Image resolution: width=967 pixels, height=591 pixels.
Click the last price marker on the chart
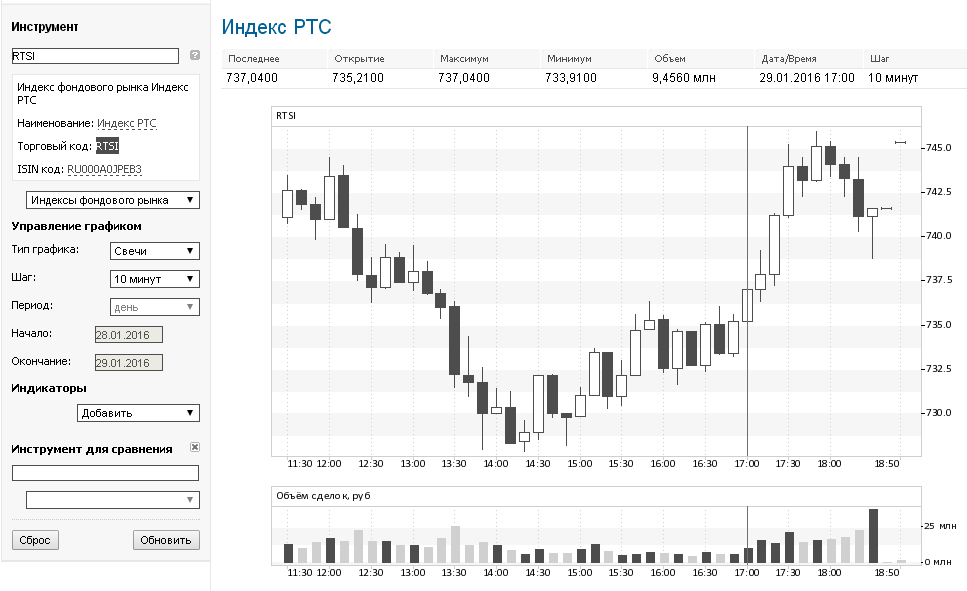[886, 209]
